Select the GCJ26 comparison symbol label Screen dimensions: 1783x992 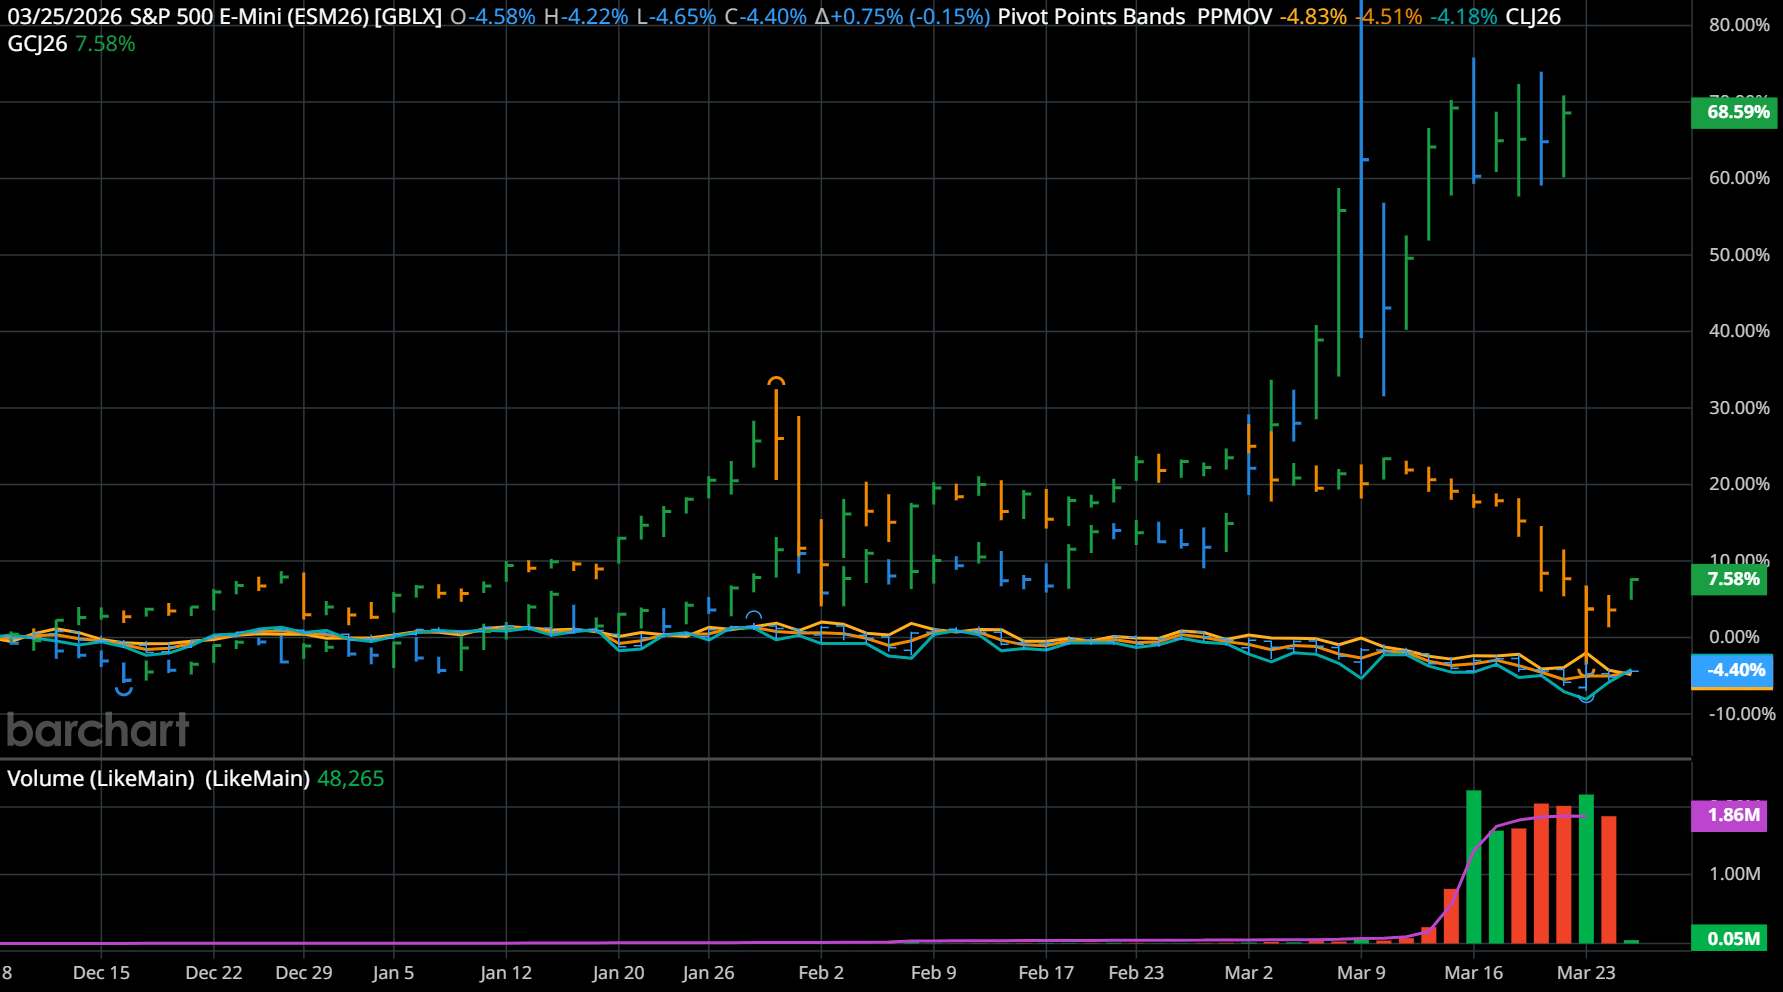pos(38,44)
